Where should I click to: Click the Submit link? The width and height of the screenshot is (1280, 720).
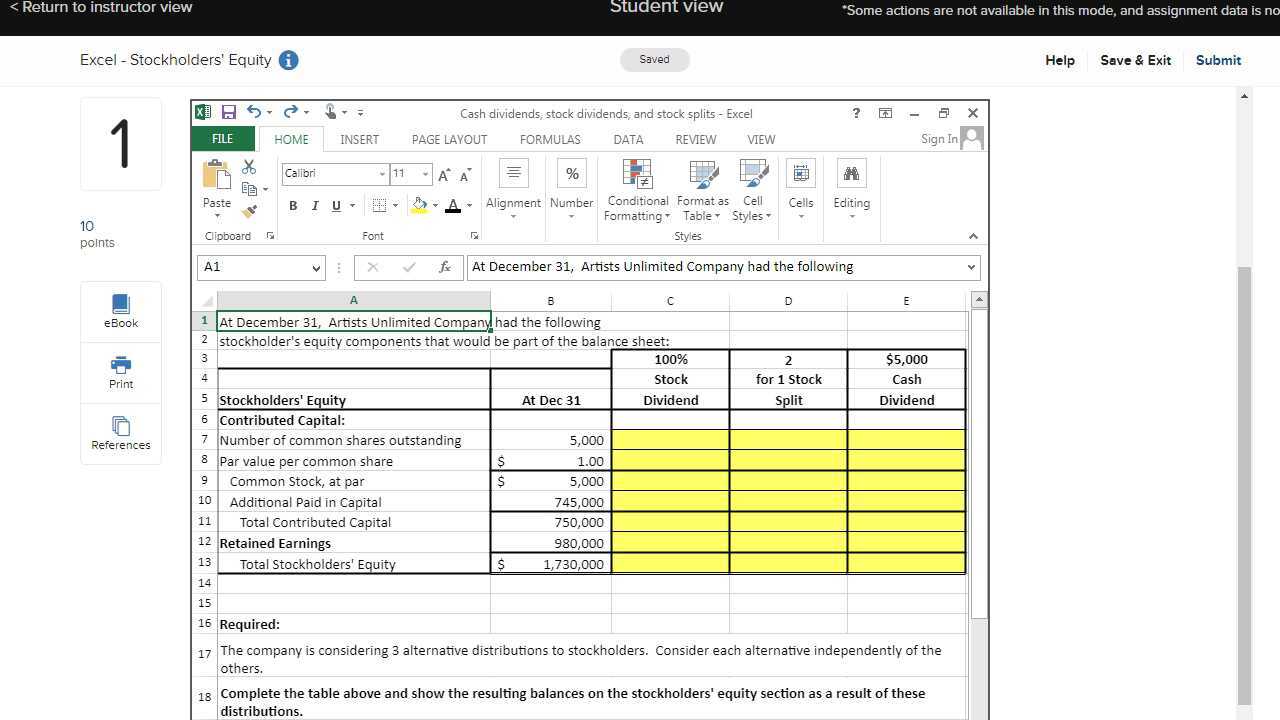click(x=1218, y=60)
